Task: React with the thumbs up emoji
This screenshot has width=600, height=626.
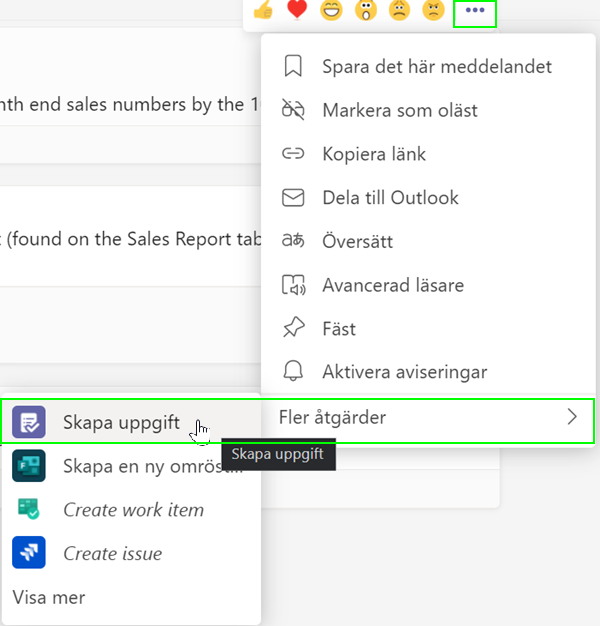Action: (263, 9)
